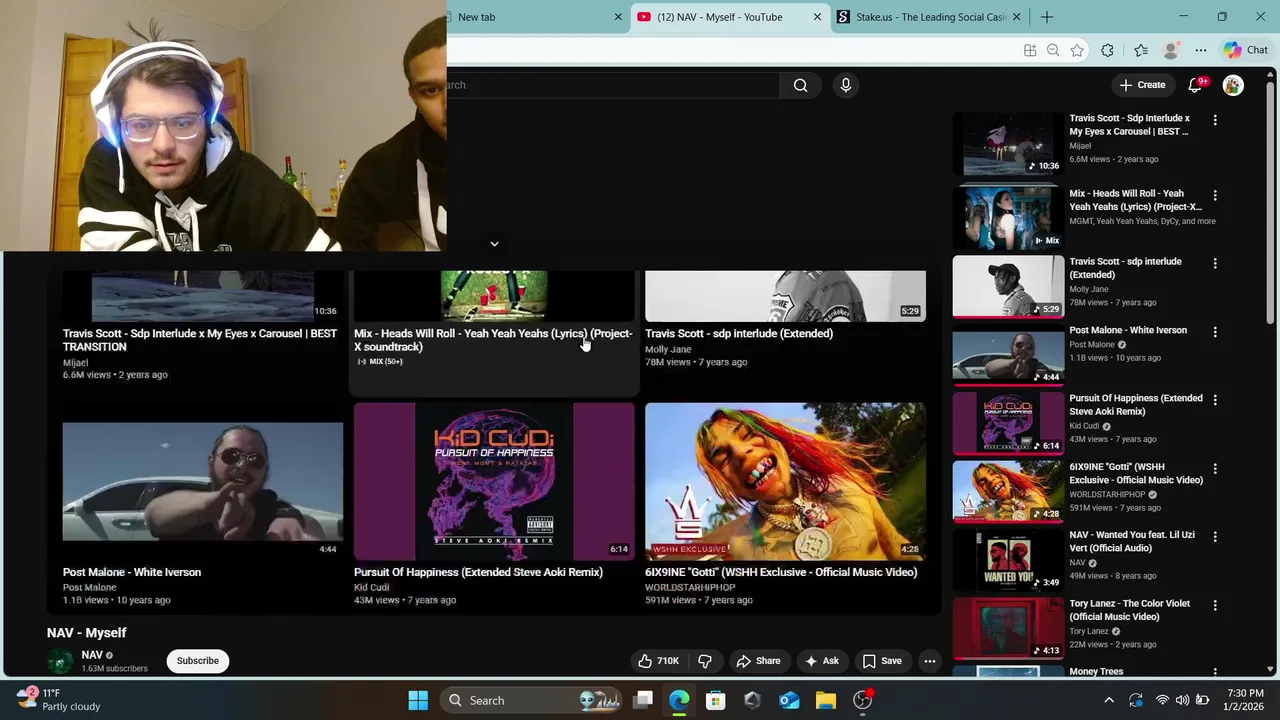Open Outlook taskbar icon
The image size is (1280, 720).
click(789, 700)
